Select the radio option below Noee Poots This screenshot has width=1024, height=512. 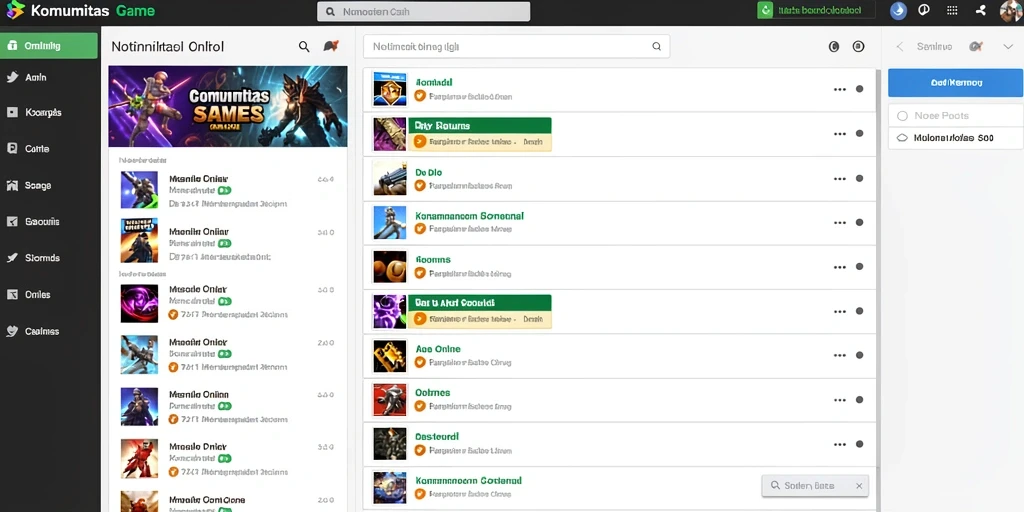click(x=903, y=138)
